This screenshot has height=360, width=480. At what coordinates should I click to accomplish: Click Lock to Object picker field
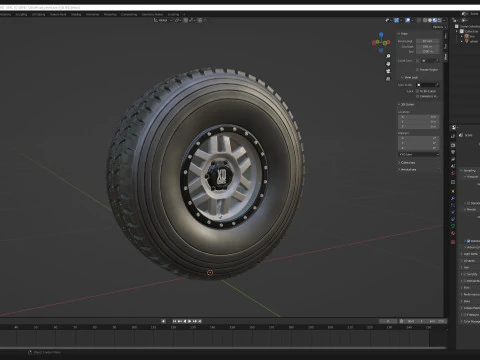427,85
